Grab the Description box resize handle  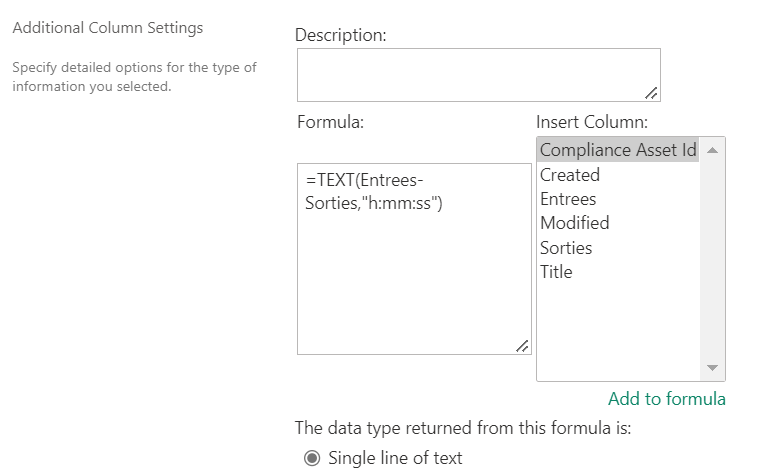point(651,93)
